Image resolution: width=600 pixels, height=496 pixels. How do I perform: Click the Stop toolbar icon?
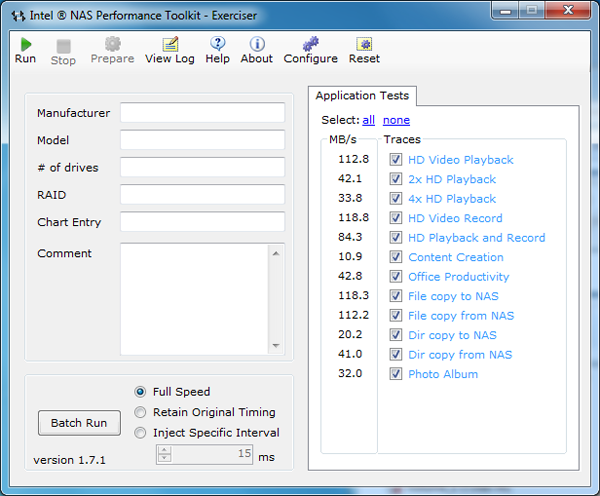64,46
